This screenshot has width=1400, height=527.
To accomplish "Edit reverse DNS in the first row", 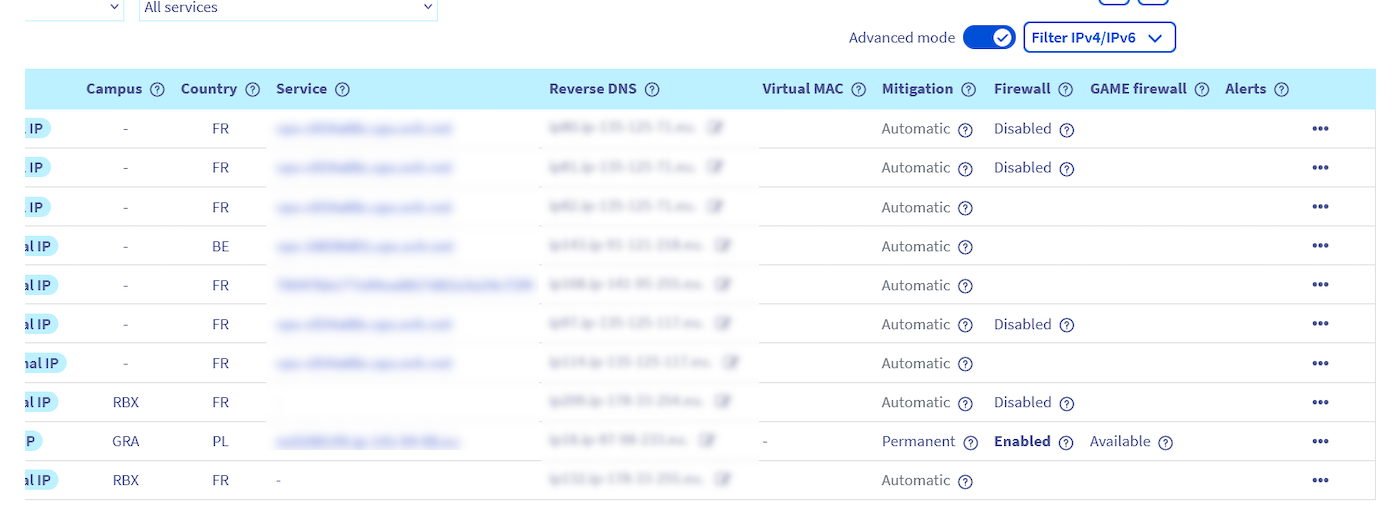I will coord(715,129).
